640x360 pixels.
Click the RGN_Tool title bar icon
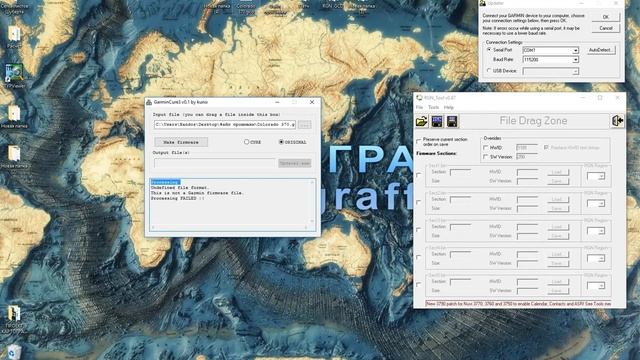[419, 98]
